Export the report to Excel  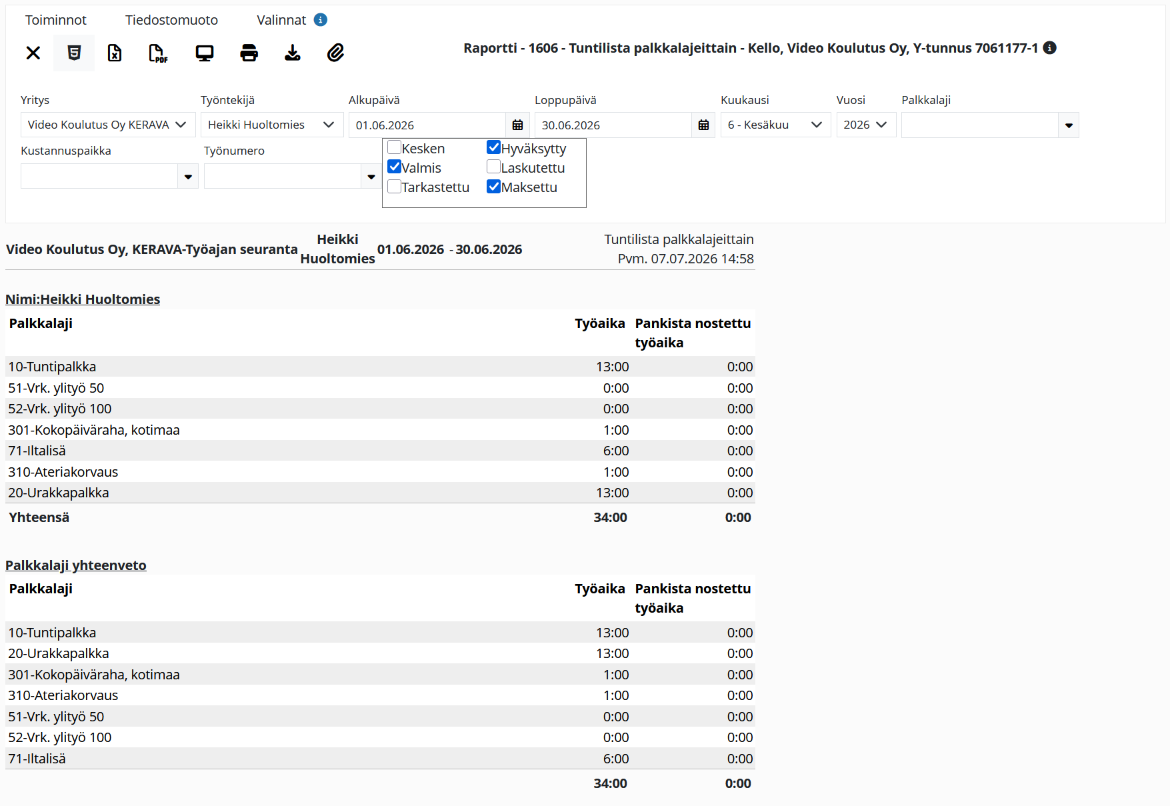click(114, 53)
